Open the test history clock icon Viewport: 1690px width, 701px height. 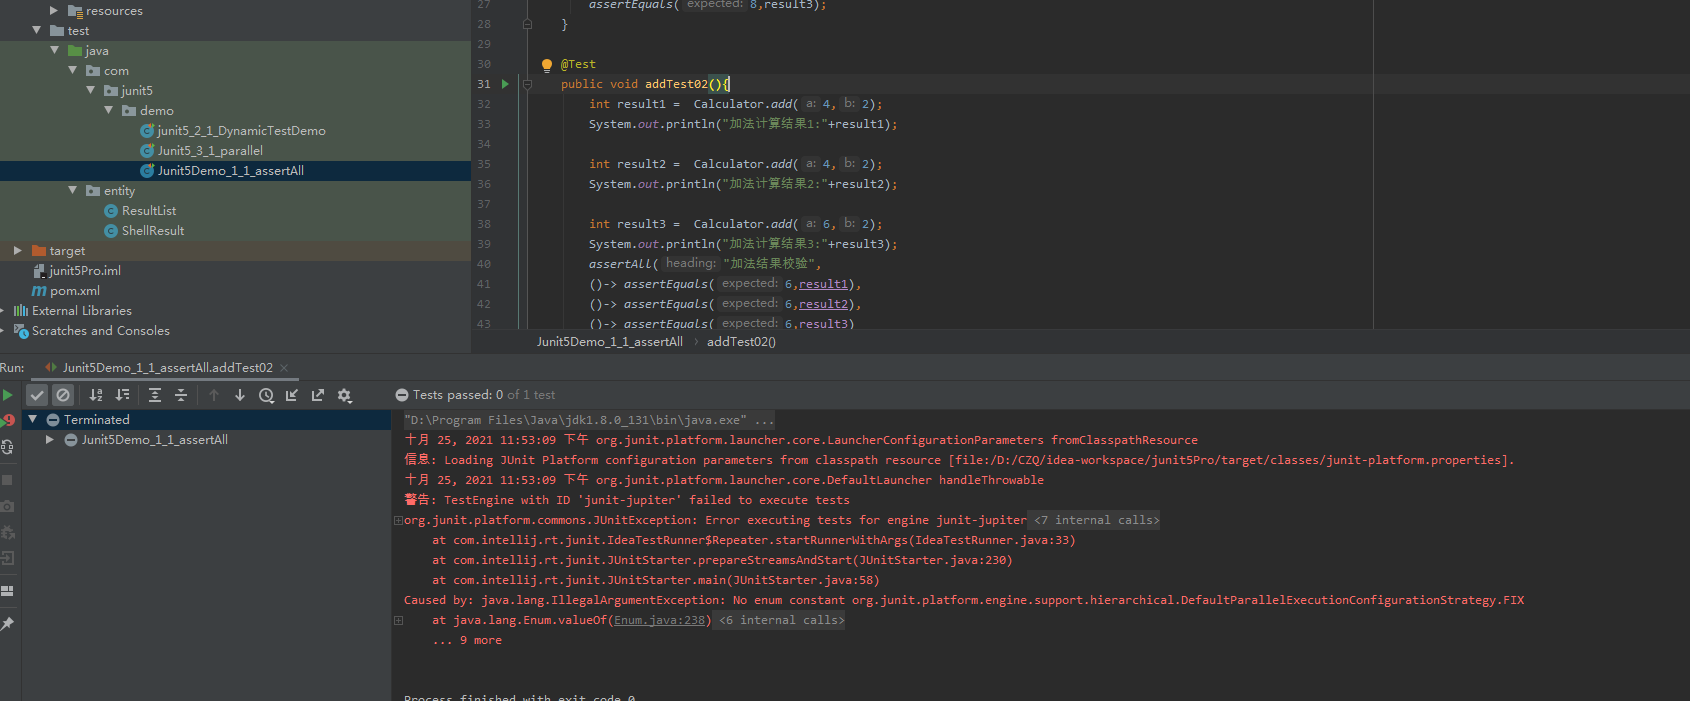click(x=266, y=395)
